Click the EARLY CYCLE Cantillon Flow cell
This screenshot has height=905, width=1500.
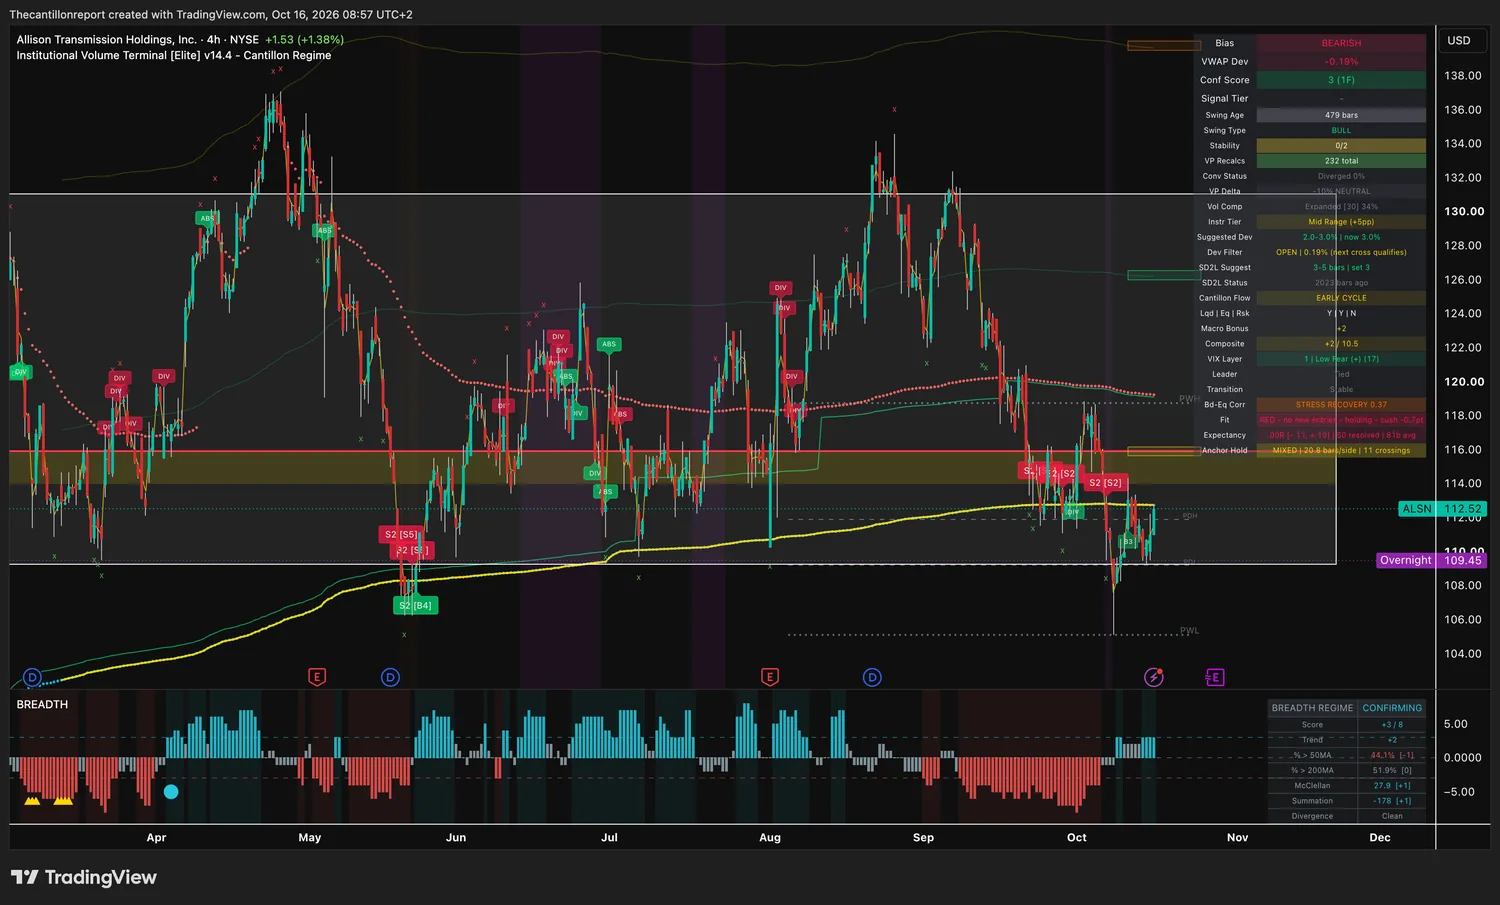tap(1341, 298)
